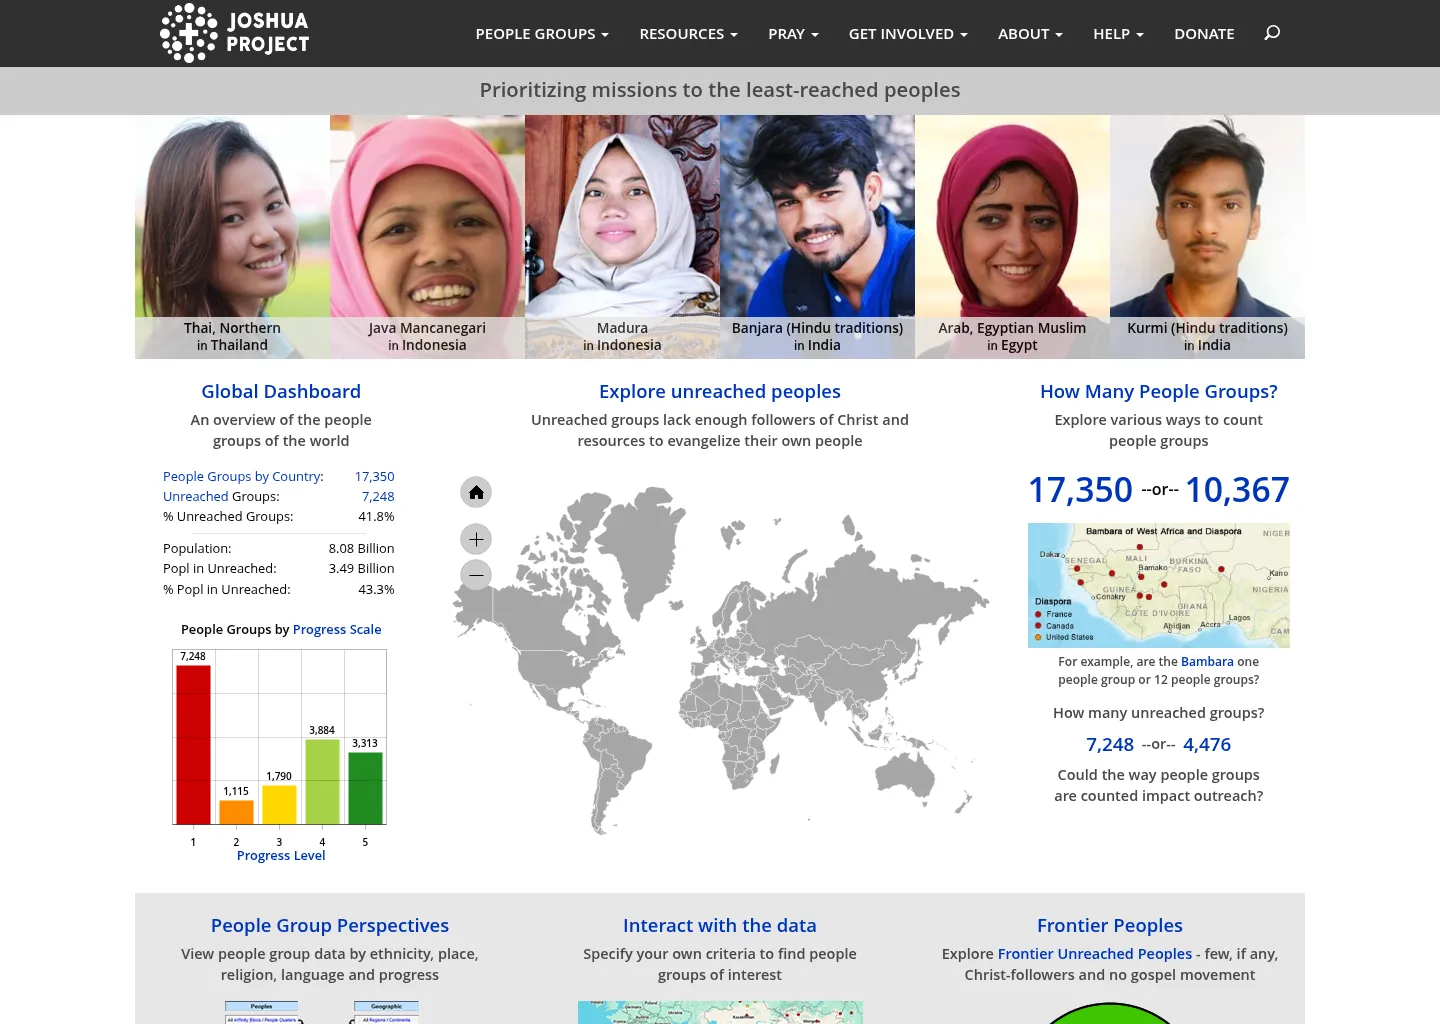Open Interact with the data link
This screenshot has width=1440, height=1024.
coord(720,926)
